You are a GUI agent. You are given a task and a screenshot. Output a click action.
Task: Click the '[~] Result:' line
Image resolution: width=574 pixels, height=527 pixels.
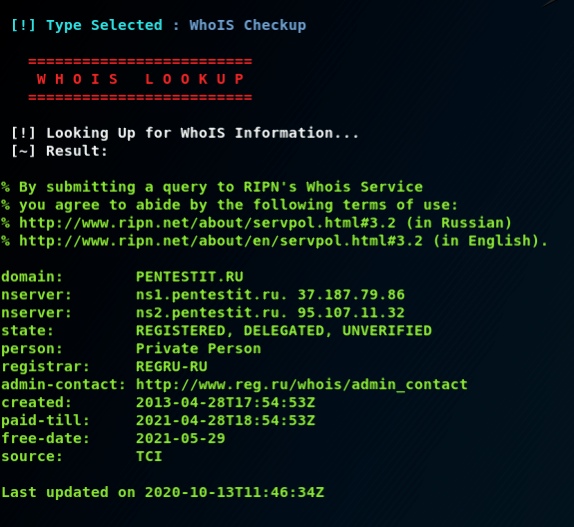tap(59, 151)
